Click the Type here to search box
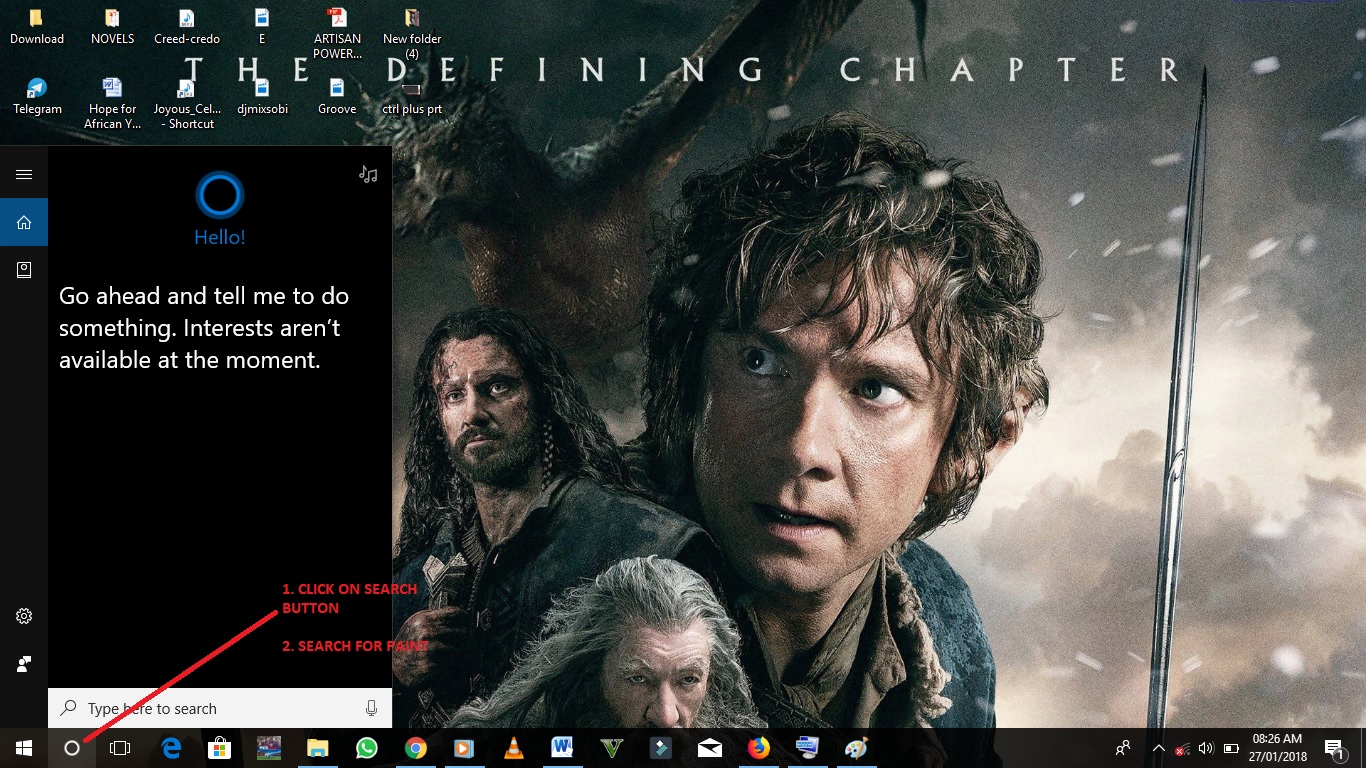Image resolution: width=1366 pixels, height=768 pixels. [x=220, y=708]
